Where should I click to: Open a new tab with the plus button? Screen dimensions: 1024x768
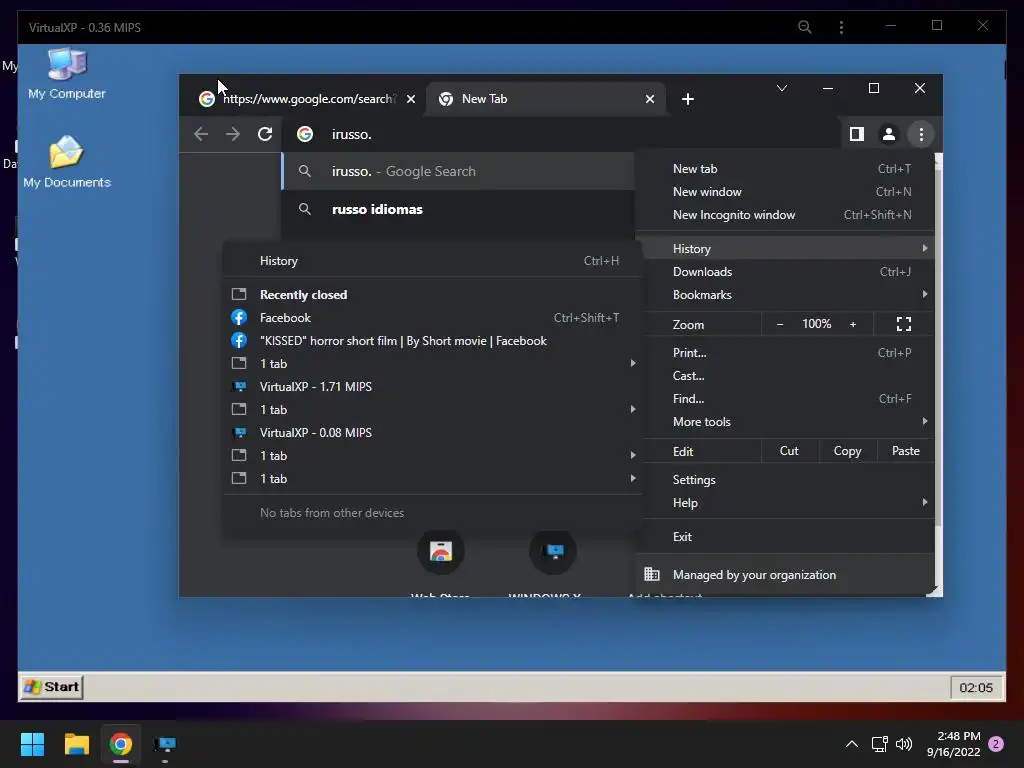tap(688, 99)
